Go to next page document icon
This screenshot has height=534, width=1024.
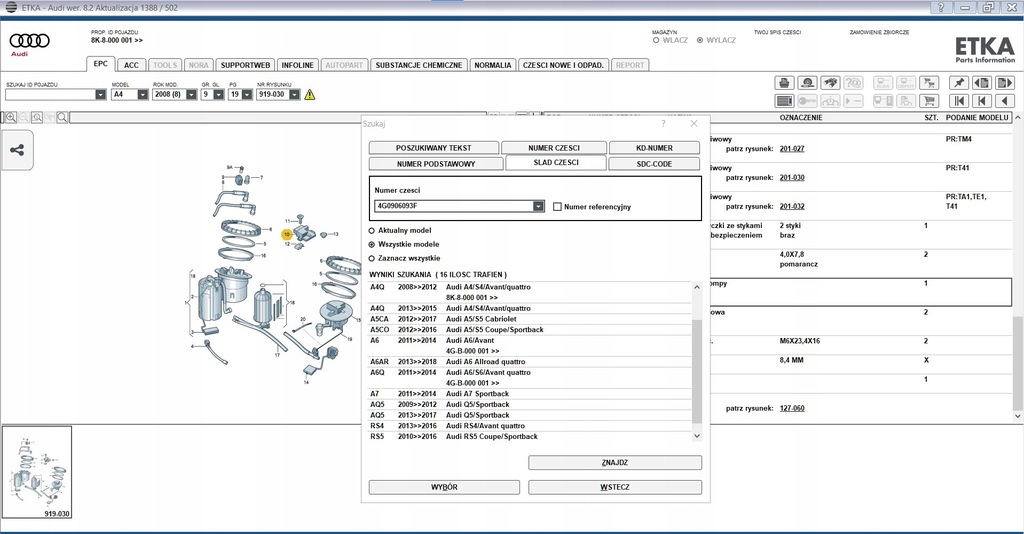1004,83
